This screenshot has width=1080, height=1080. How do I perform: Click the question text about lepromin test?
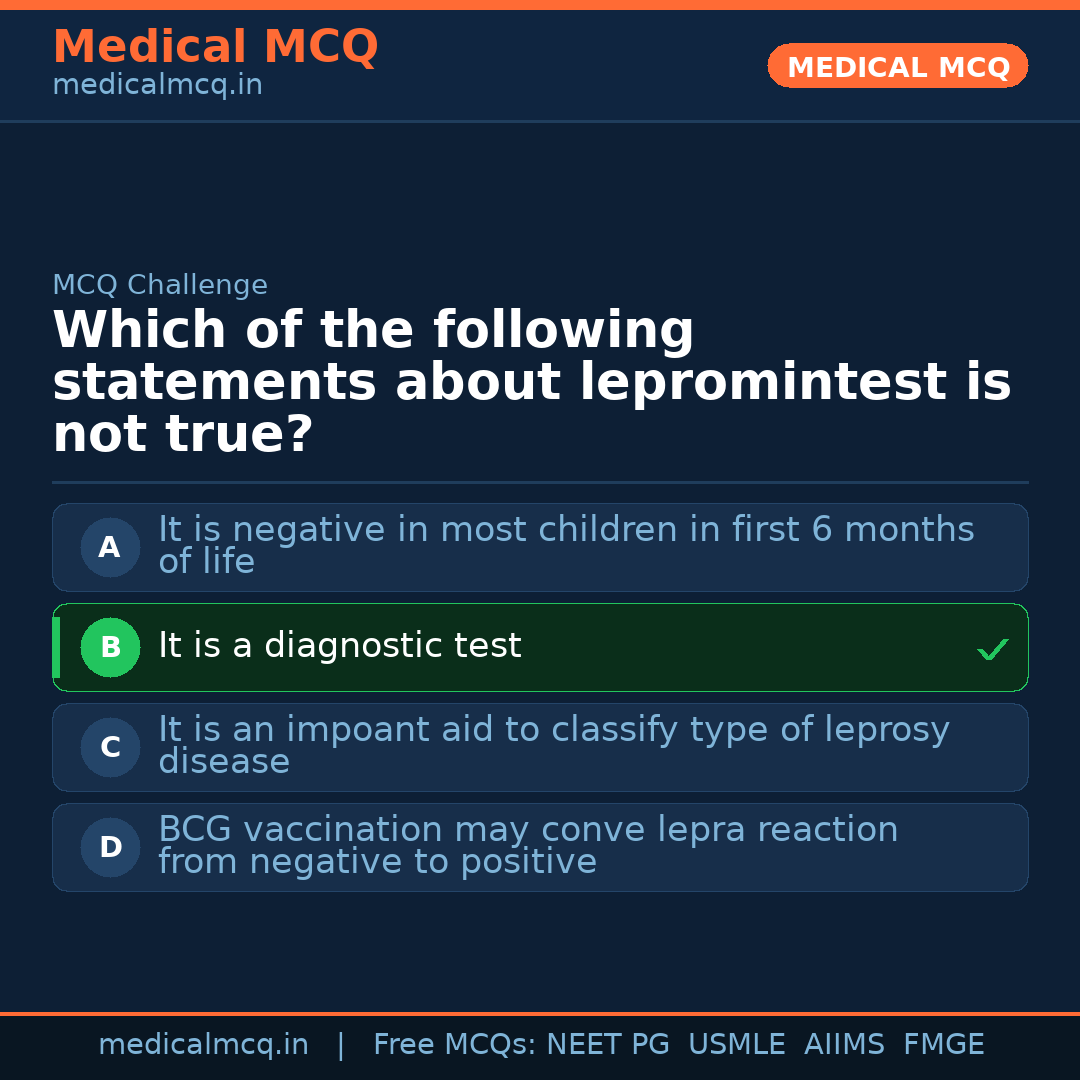pos(530,383)
